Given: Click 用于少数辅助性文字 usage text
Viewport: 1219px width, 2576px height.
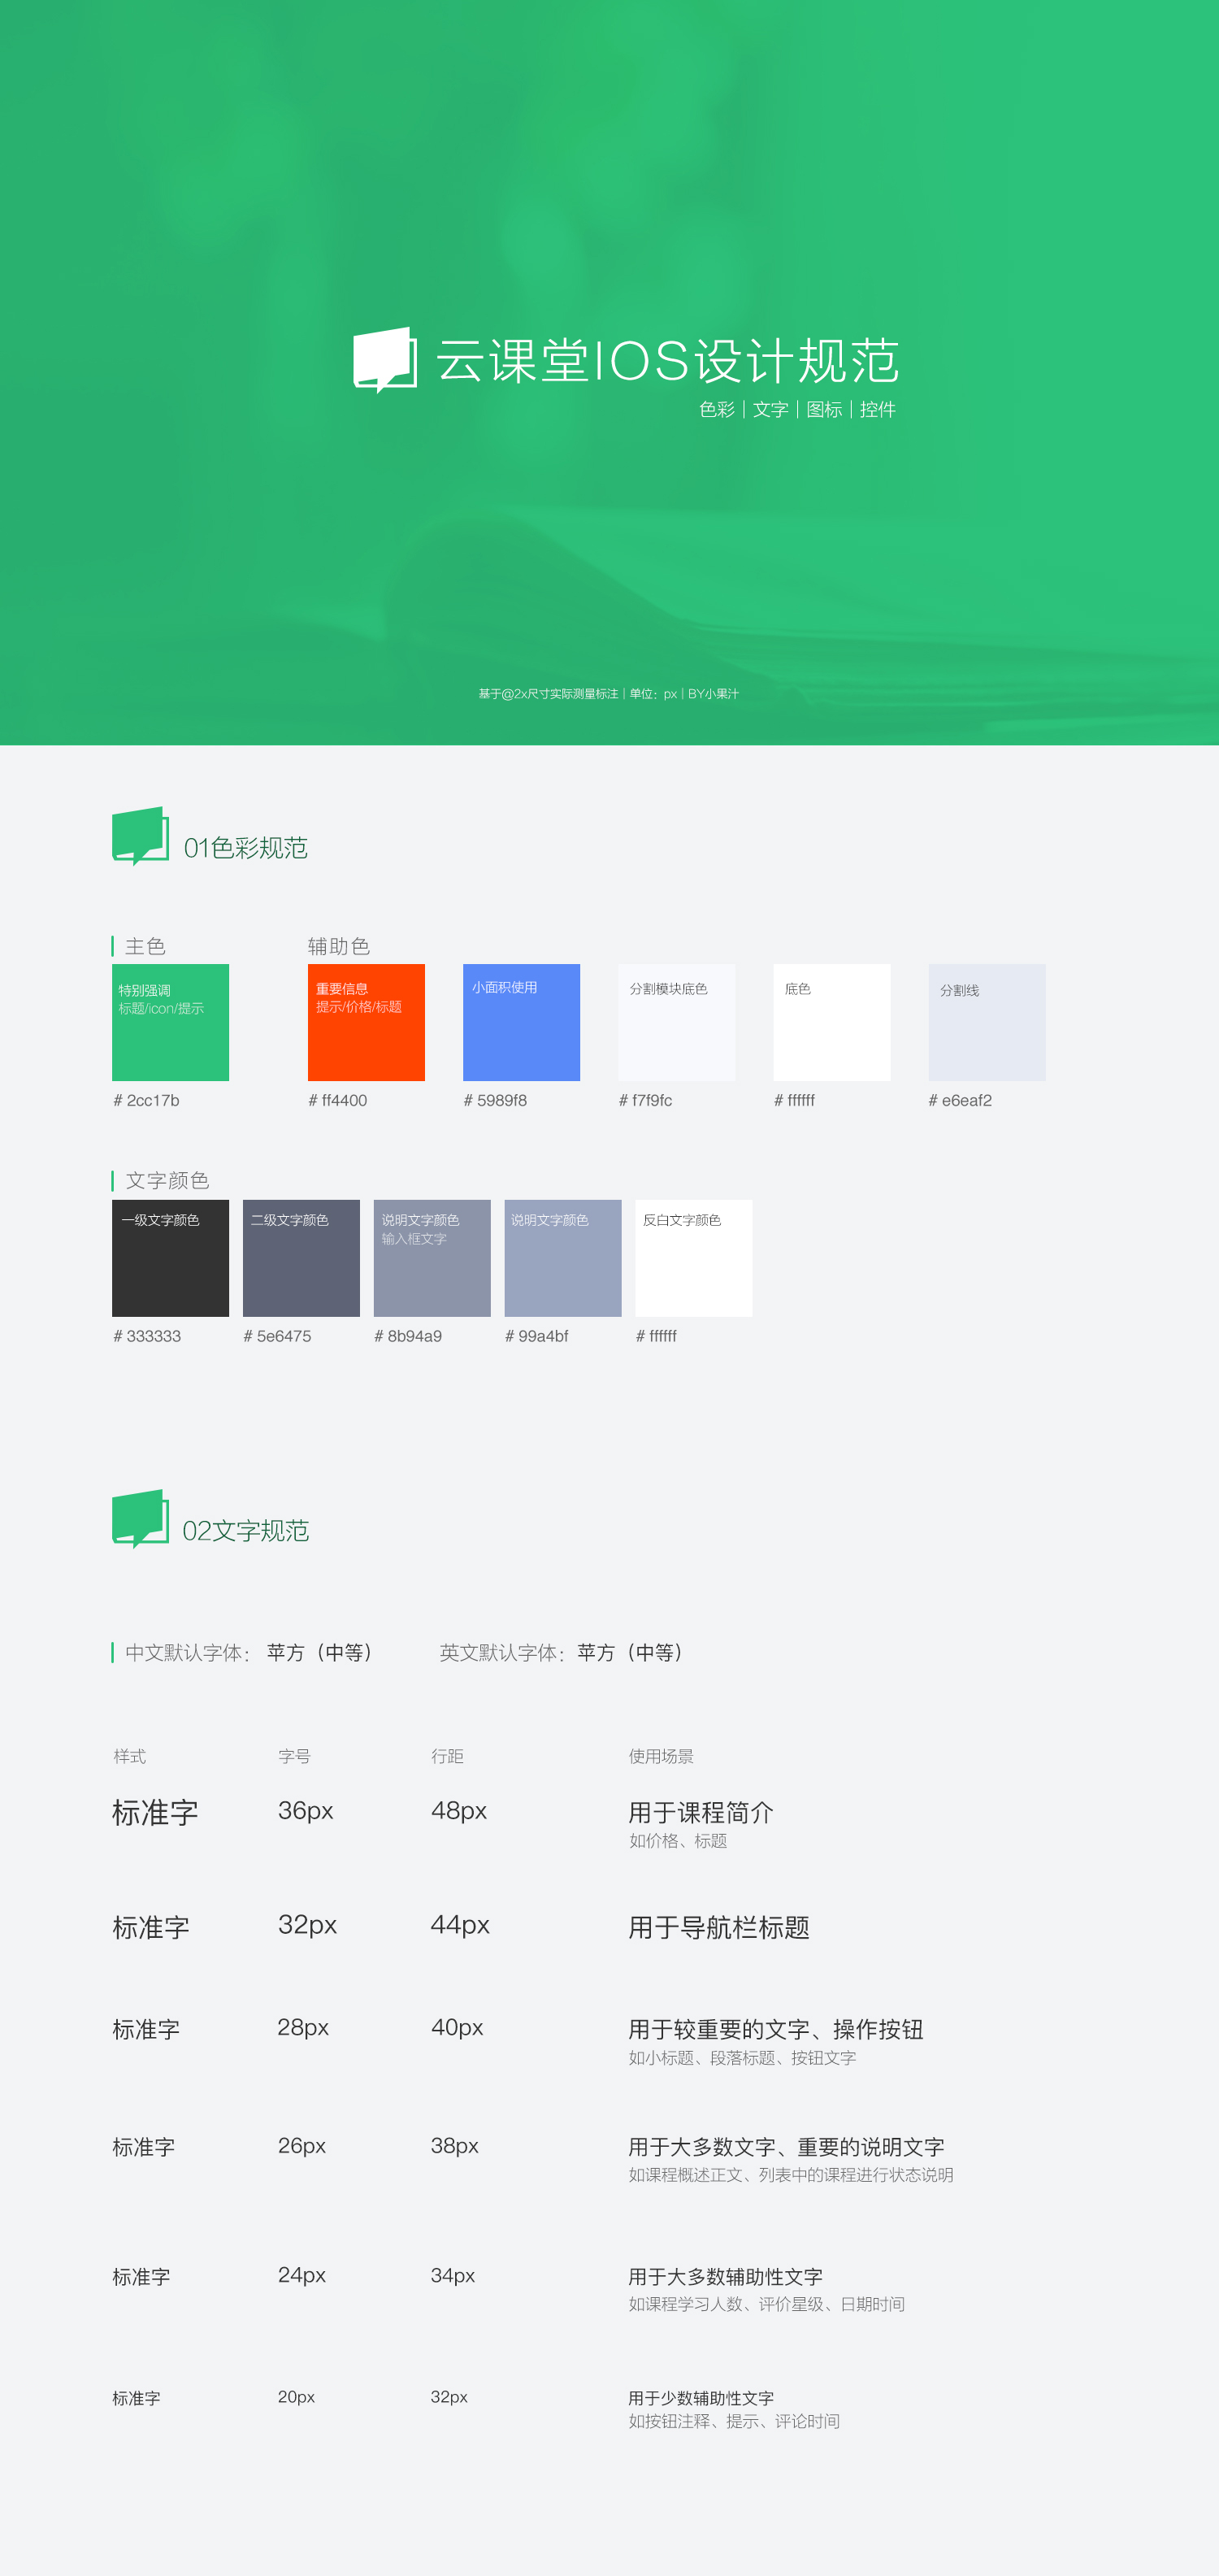Looking at the screenshot, I should [701, 2398].
